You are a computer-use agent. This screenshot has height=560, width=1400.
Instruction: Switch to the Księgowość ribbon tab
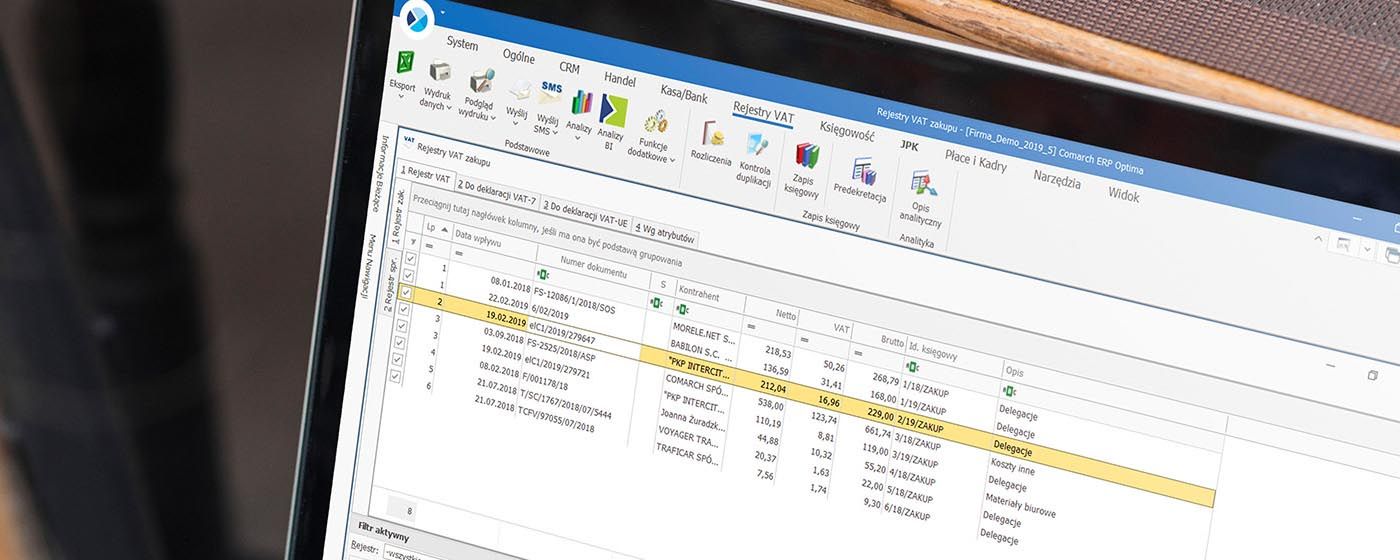coord(846,130)
